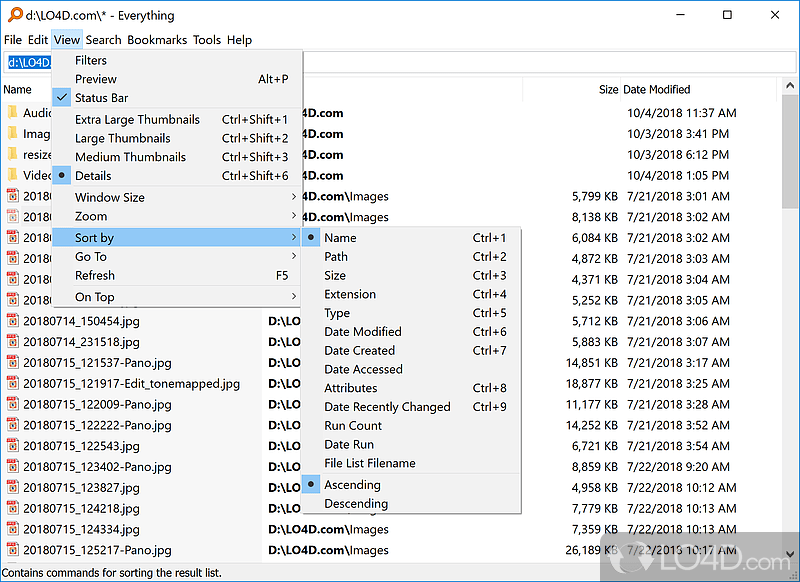Sort results by Size
This screenshot has width=800, height=582.
411,275
